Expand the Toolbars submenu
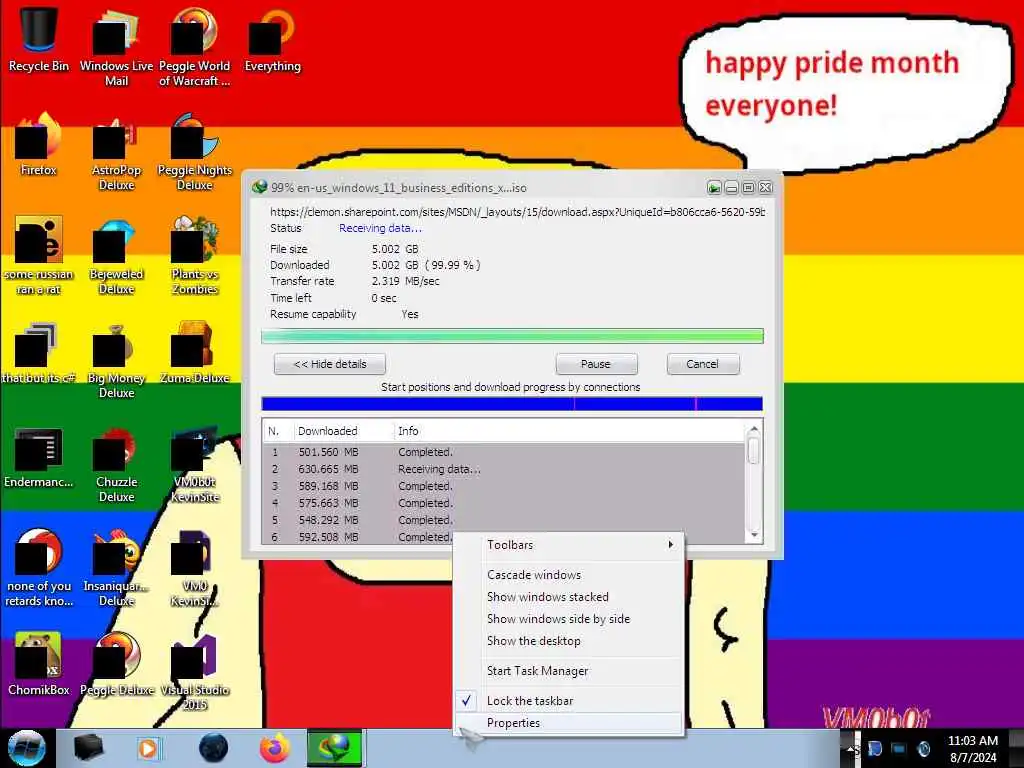 click(568, 545)
